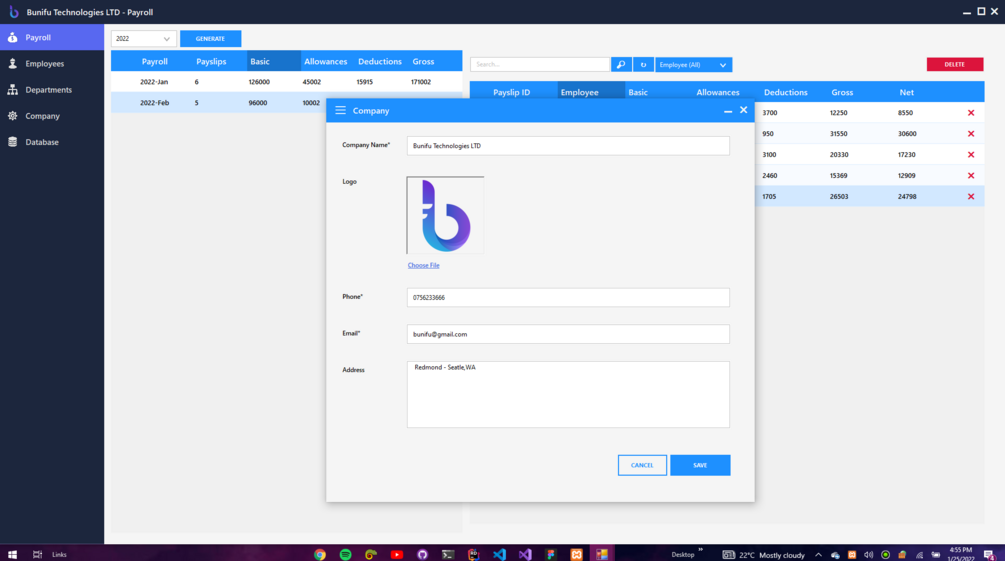
Task: Click the Employees person icon
Action: 12,63
